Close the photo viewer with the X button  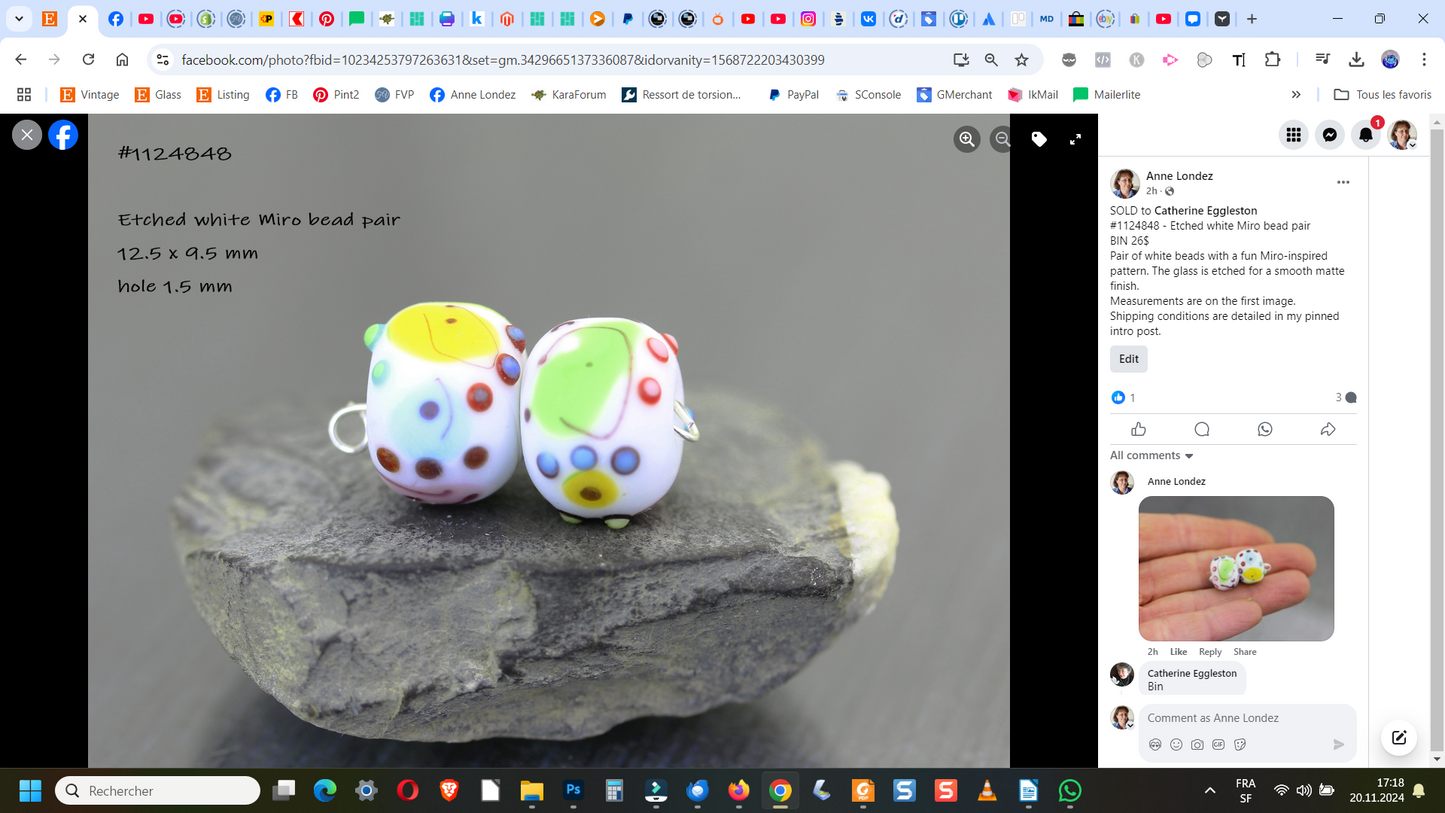coord(27,134)
